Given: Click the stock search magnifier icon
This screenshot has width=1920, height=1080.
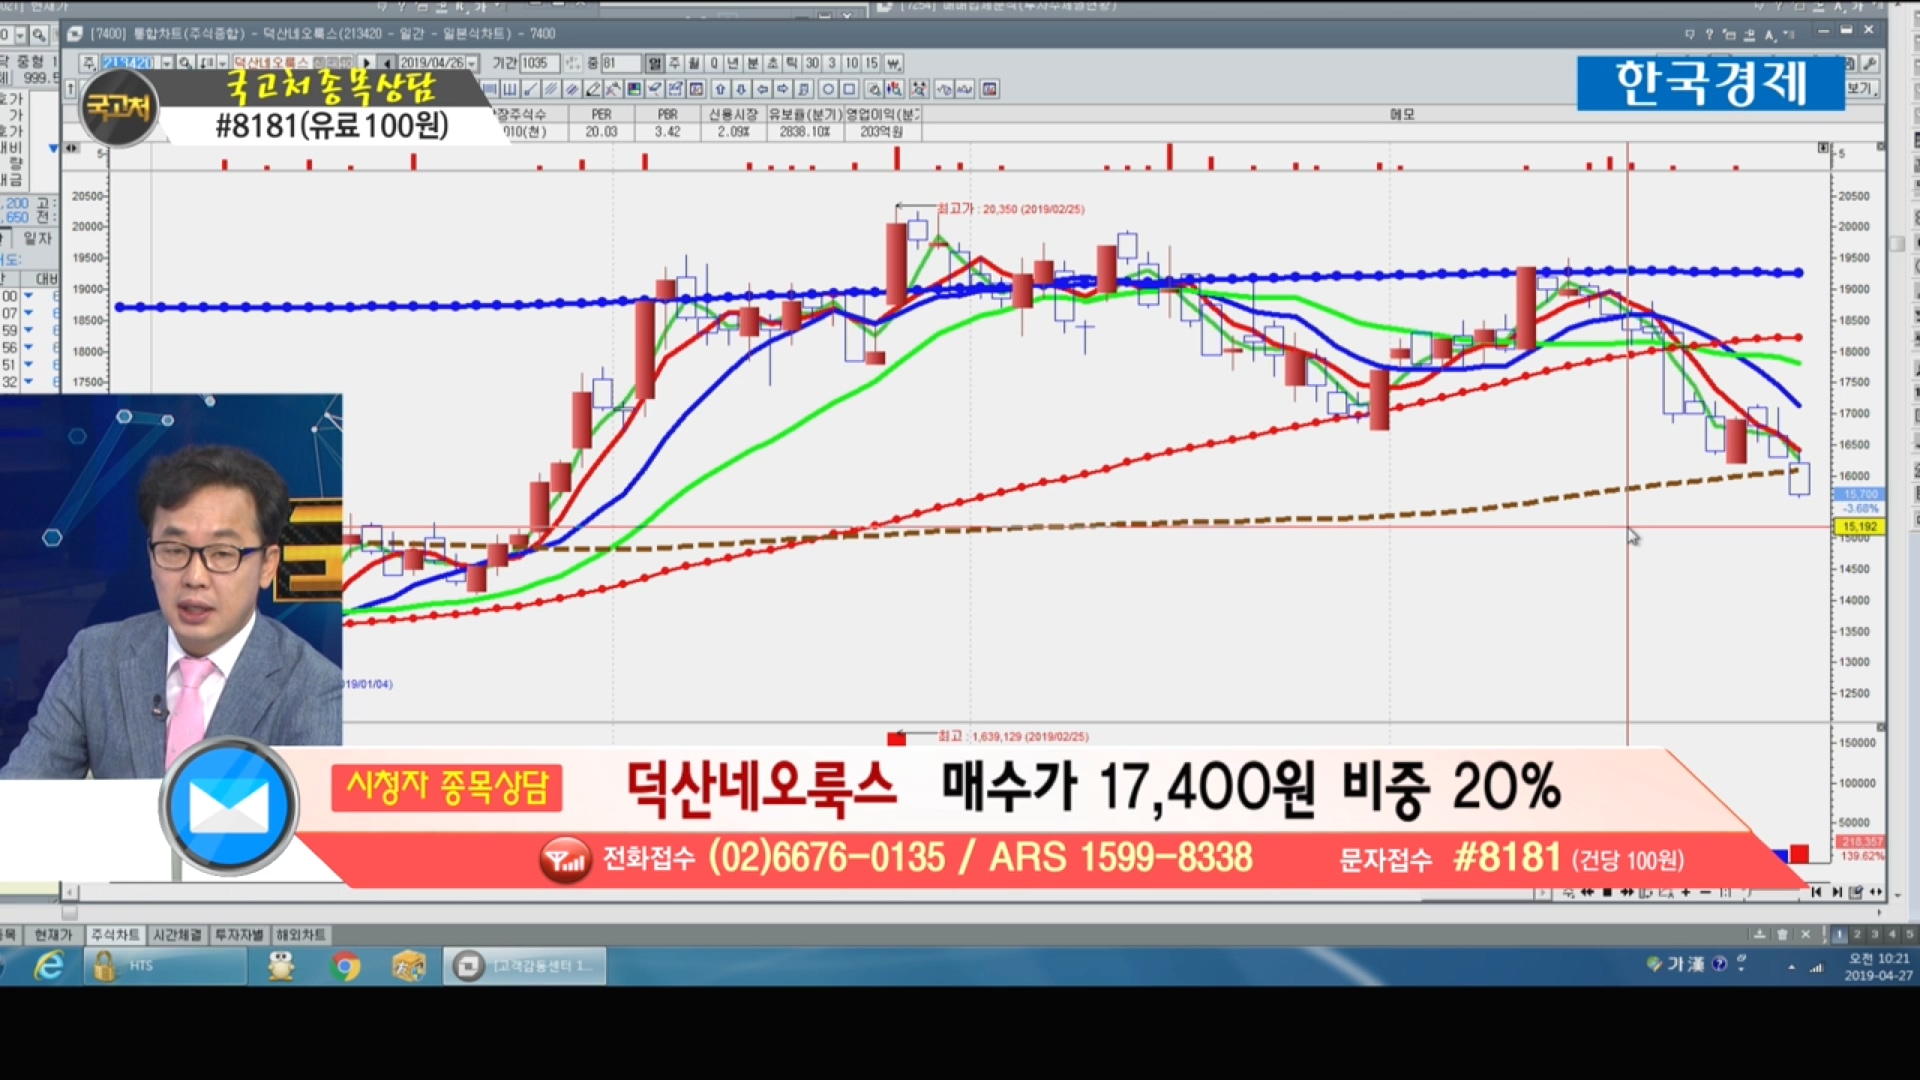Looking at the screenshot, I should click(x=186, y=62).
